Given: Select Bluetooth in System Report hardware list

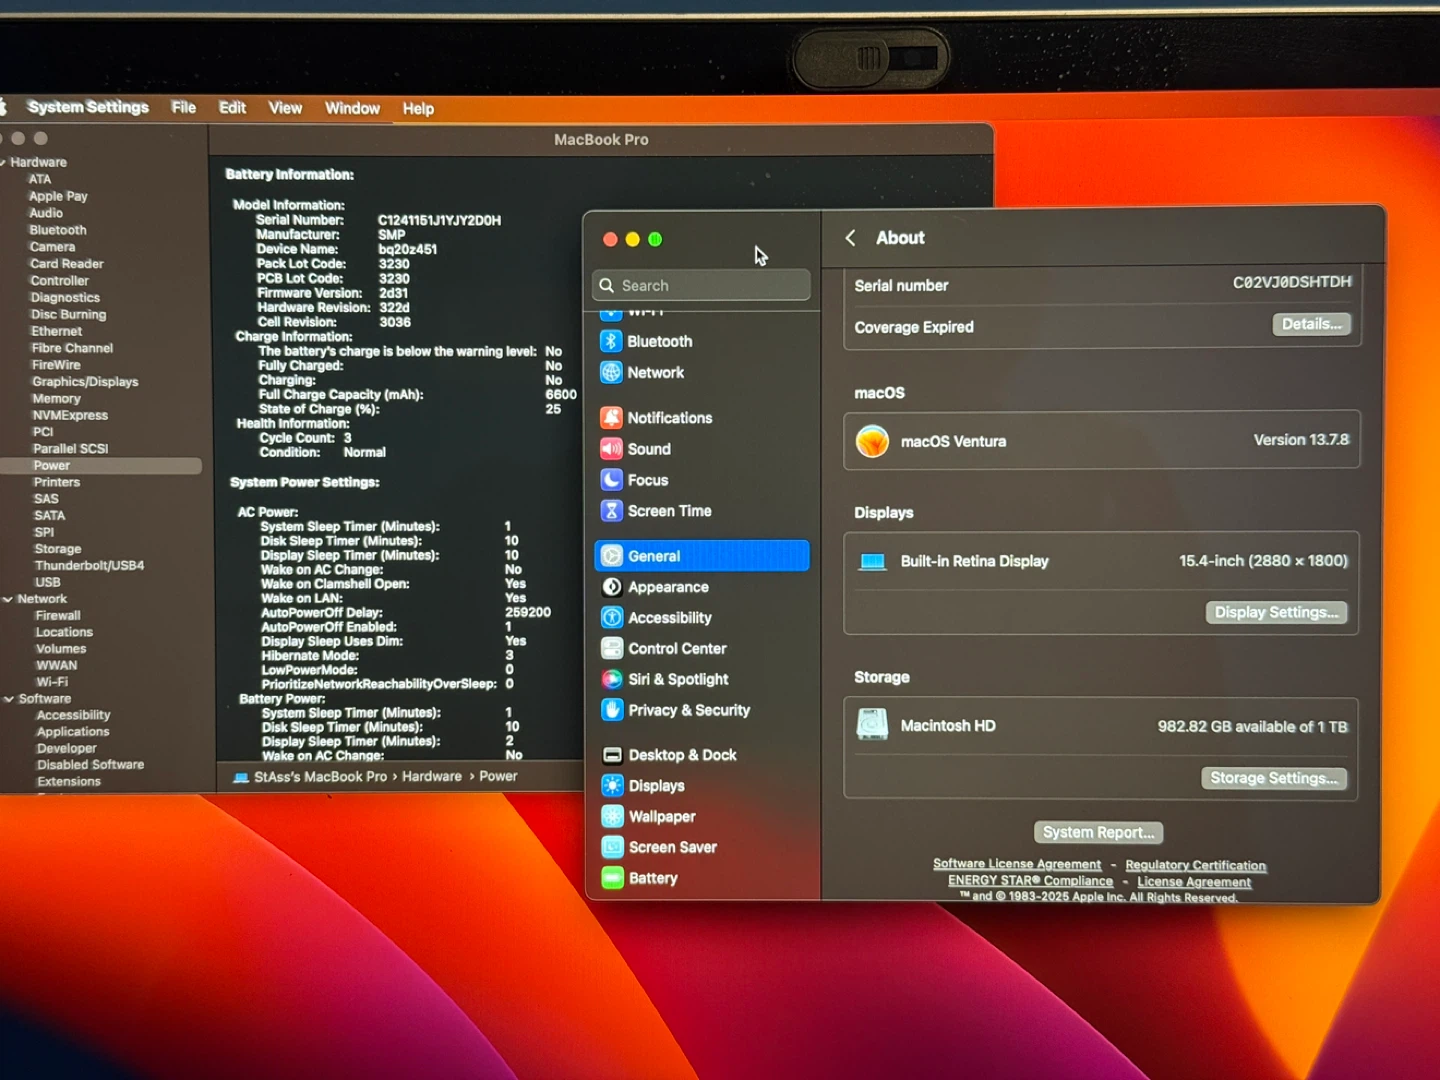Looking at the screenshot, I should (x=58, y=230).
